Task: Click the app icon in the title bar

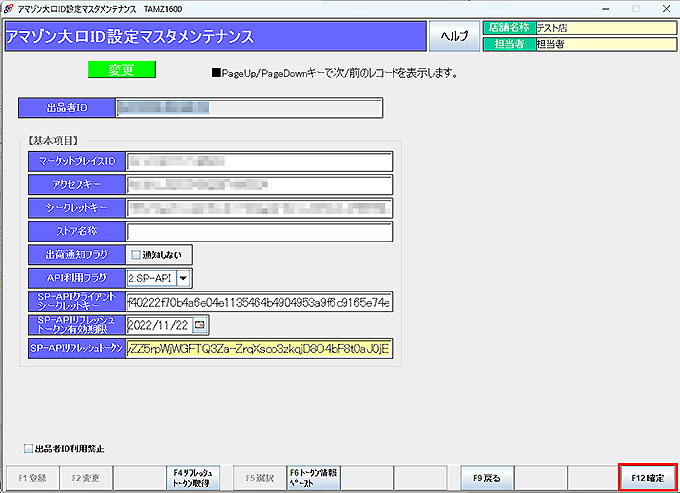Action: coord(8,9)
